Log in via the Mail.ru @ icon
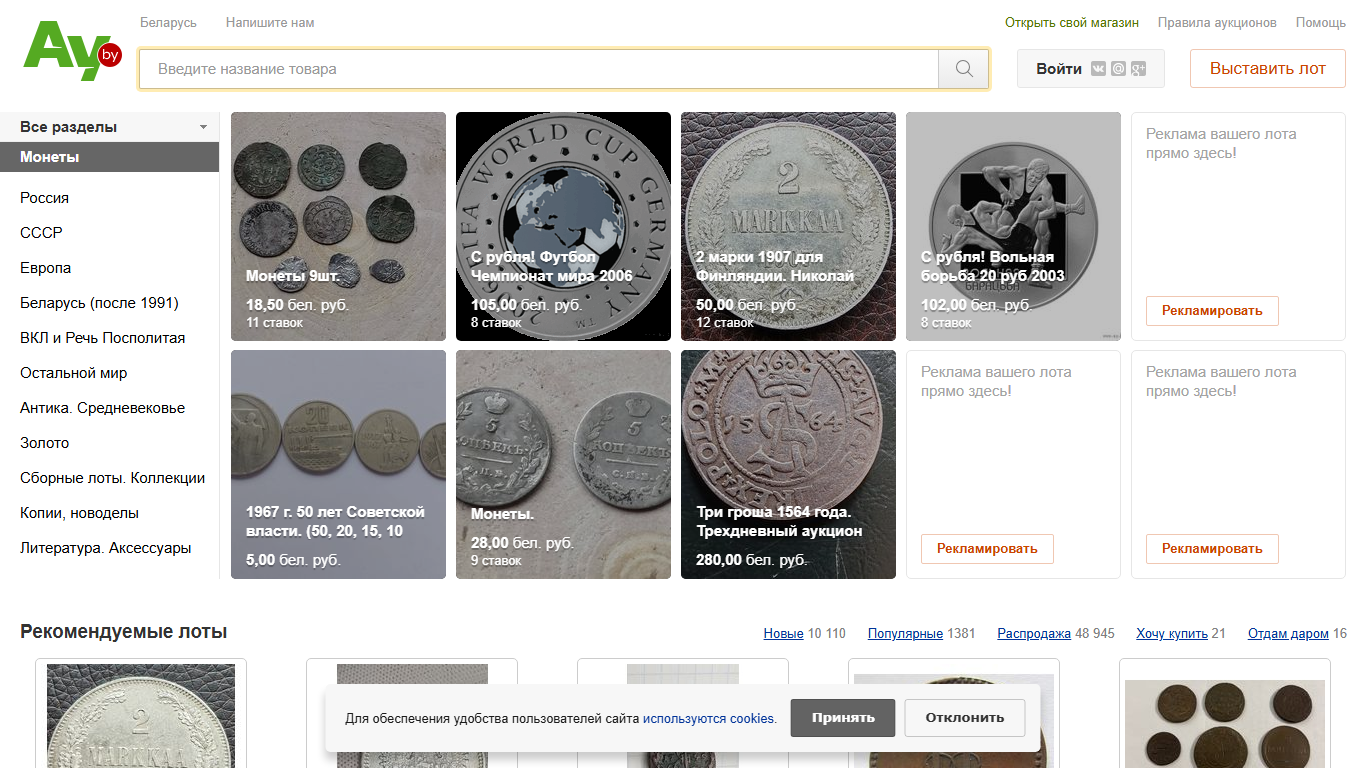1366x768 pixels. coord(1118,69)
